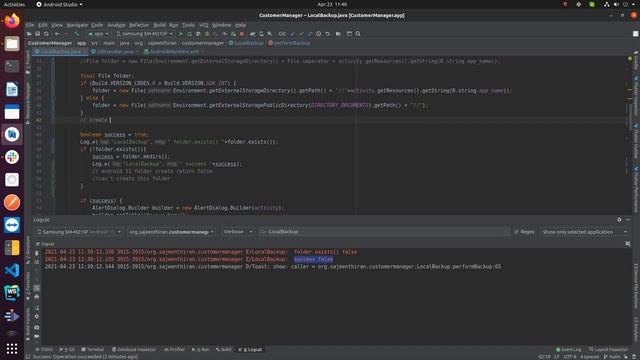The height and width of the screenshot is (360, 640).
Task: Click the Open file toolbar icon
Action: click(29, 34)
